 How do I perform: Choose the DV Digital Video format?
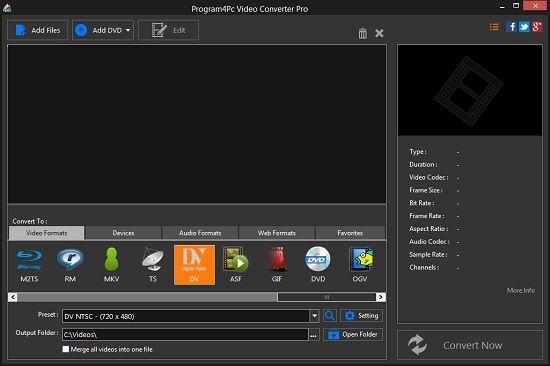(194, 265)
